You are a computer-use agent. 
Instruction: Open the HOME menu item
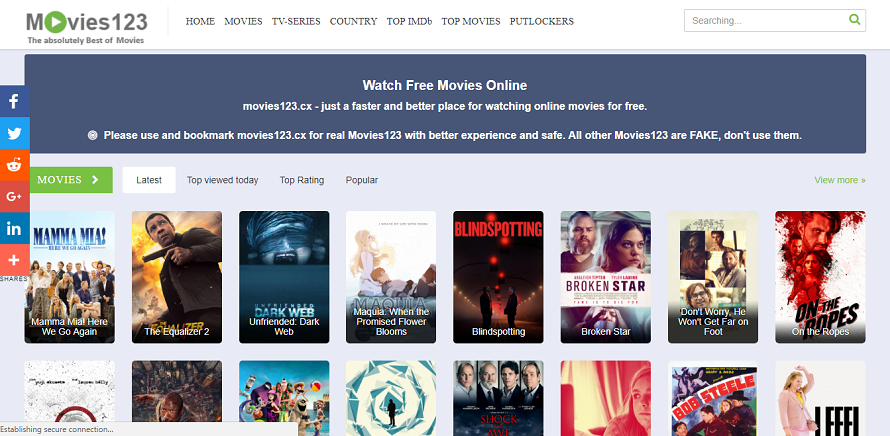200,22
